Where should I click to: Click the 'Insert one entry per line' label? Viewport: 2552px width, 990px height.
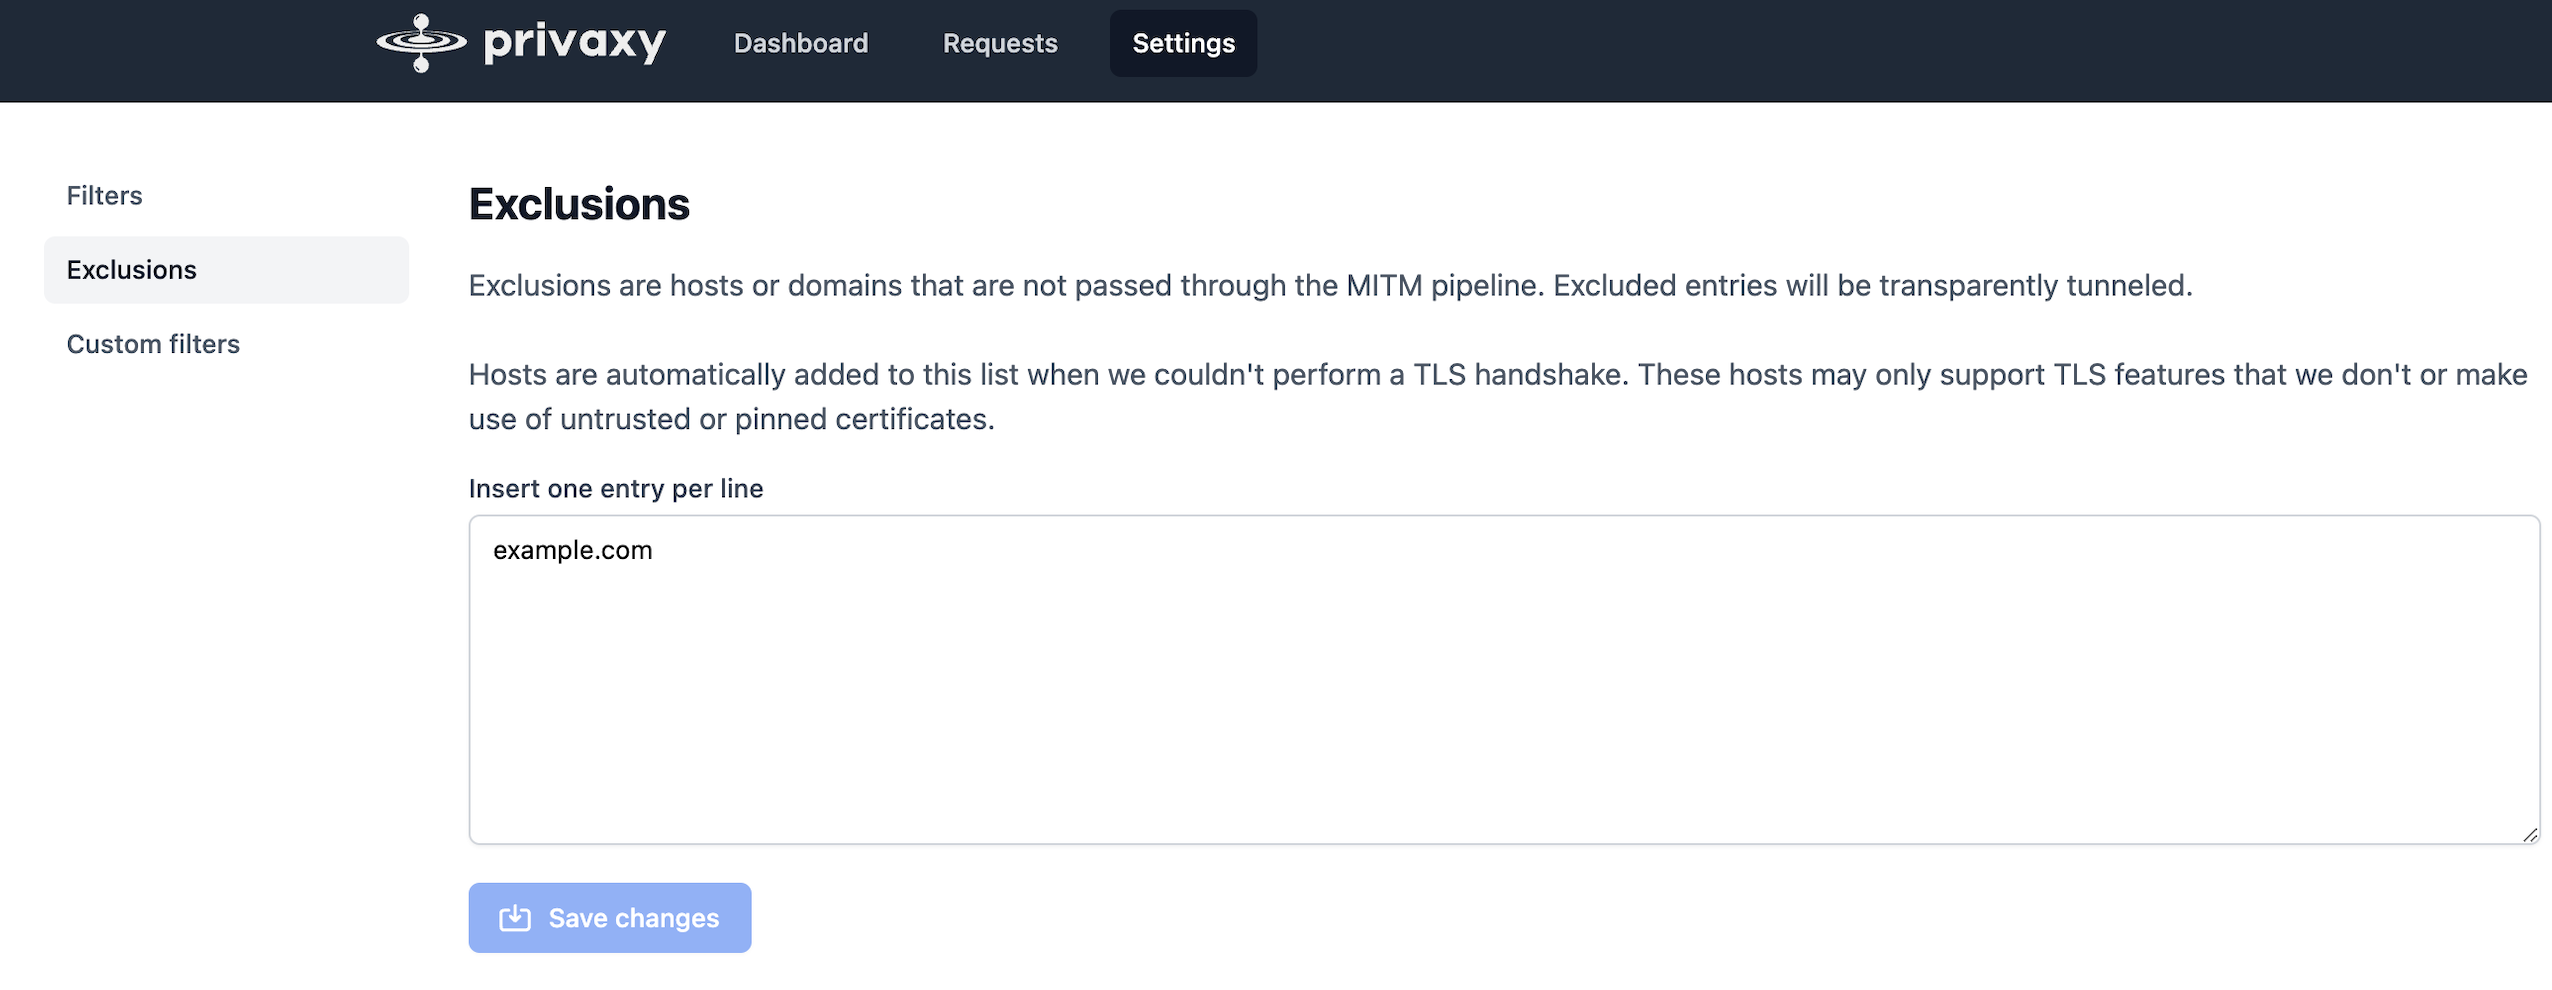pos(616,488)
